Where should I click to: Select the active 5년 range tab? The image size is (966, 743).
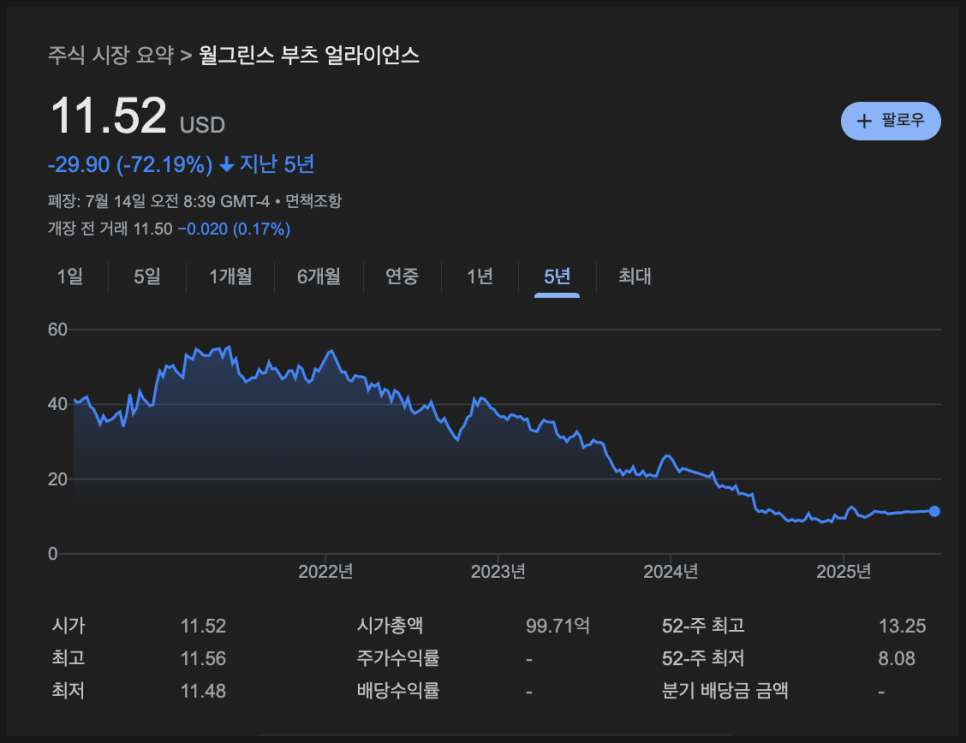coord(557,277)
